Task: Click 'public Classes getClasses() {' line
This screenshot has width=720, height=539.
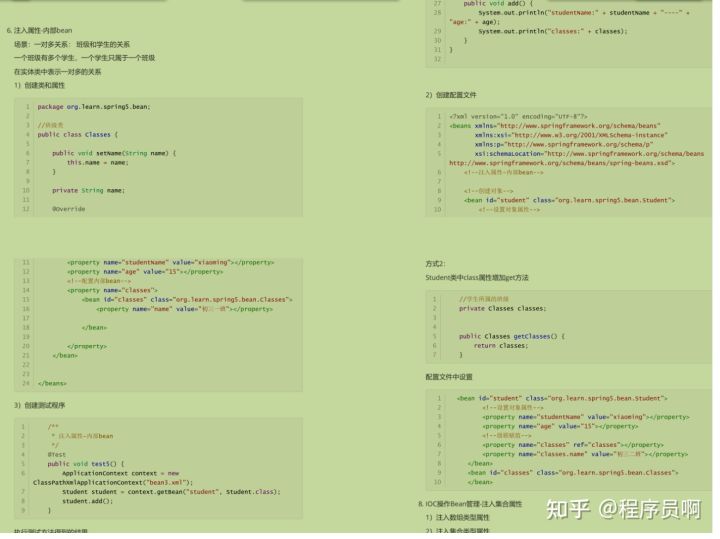Action: (512, 337)
